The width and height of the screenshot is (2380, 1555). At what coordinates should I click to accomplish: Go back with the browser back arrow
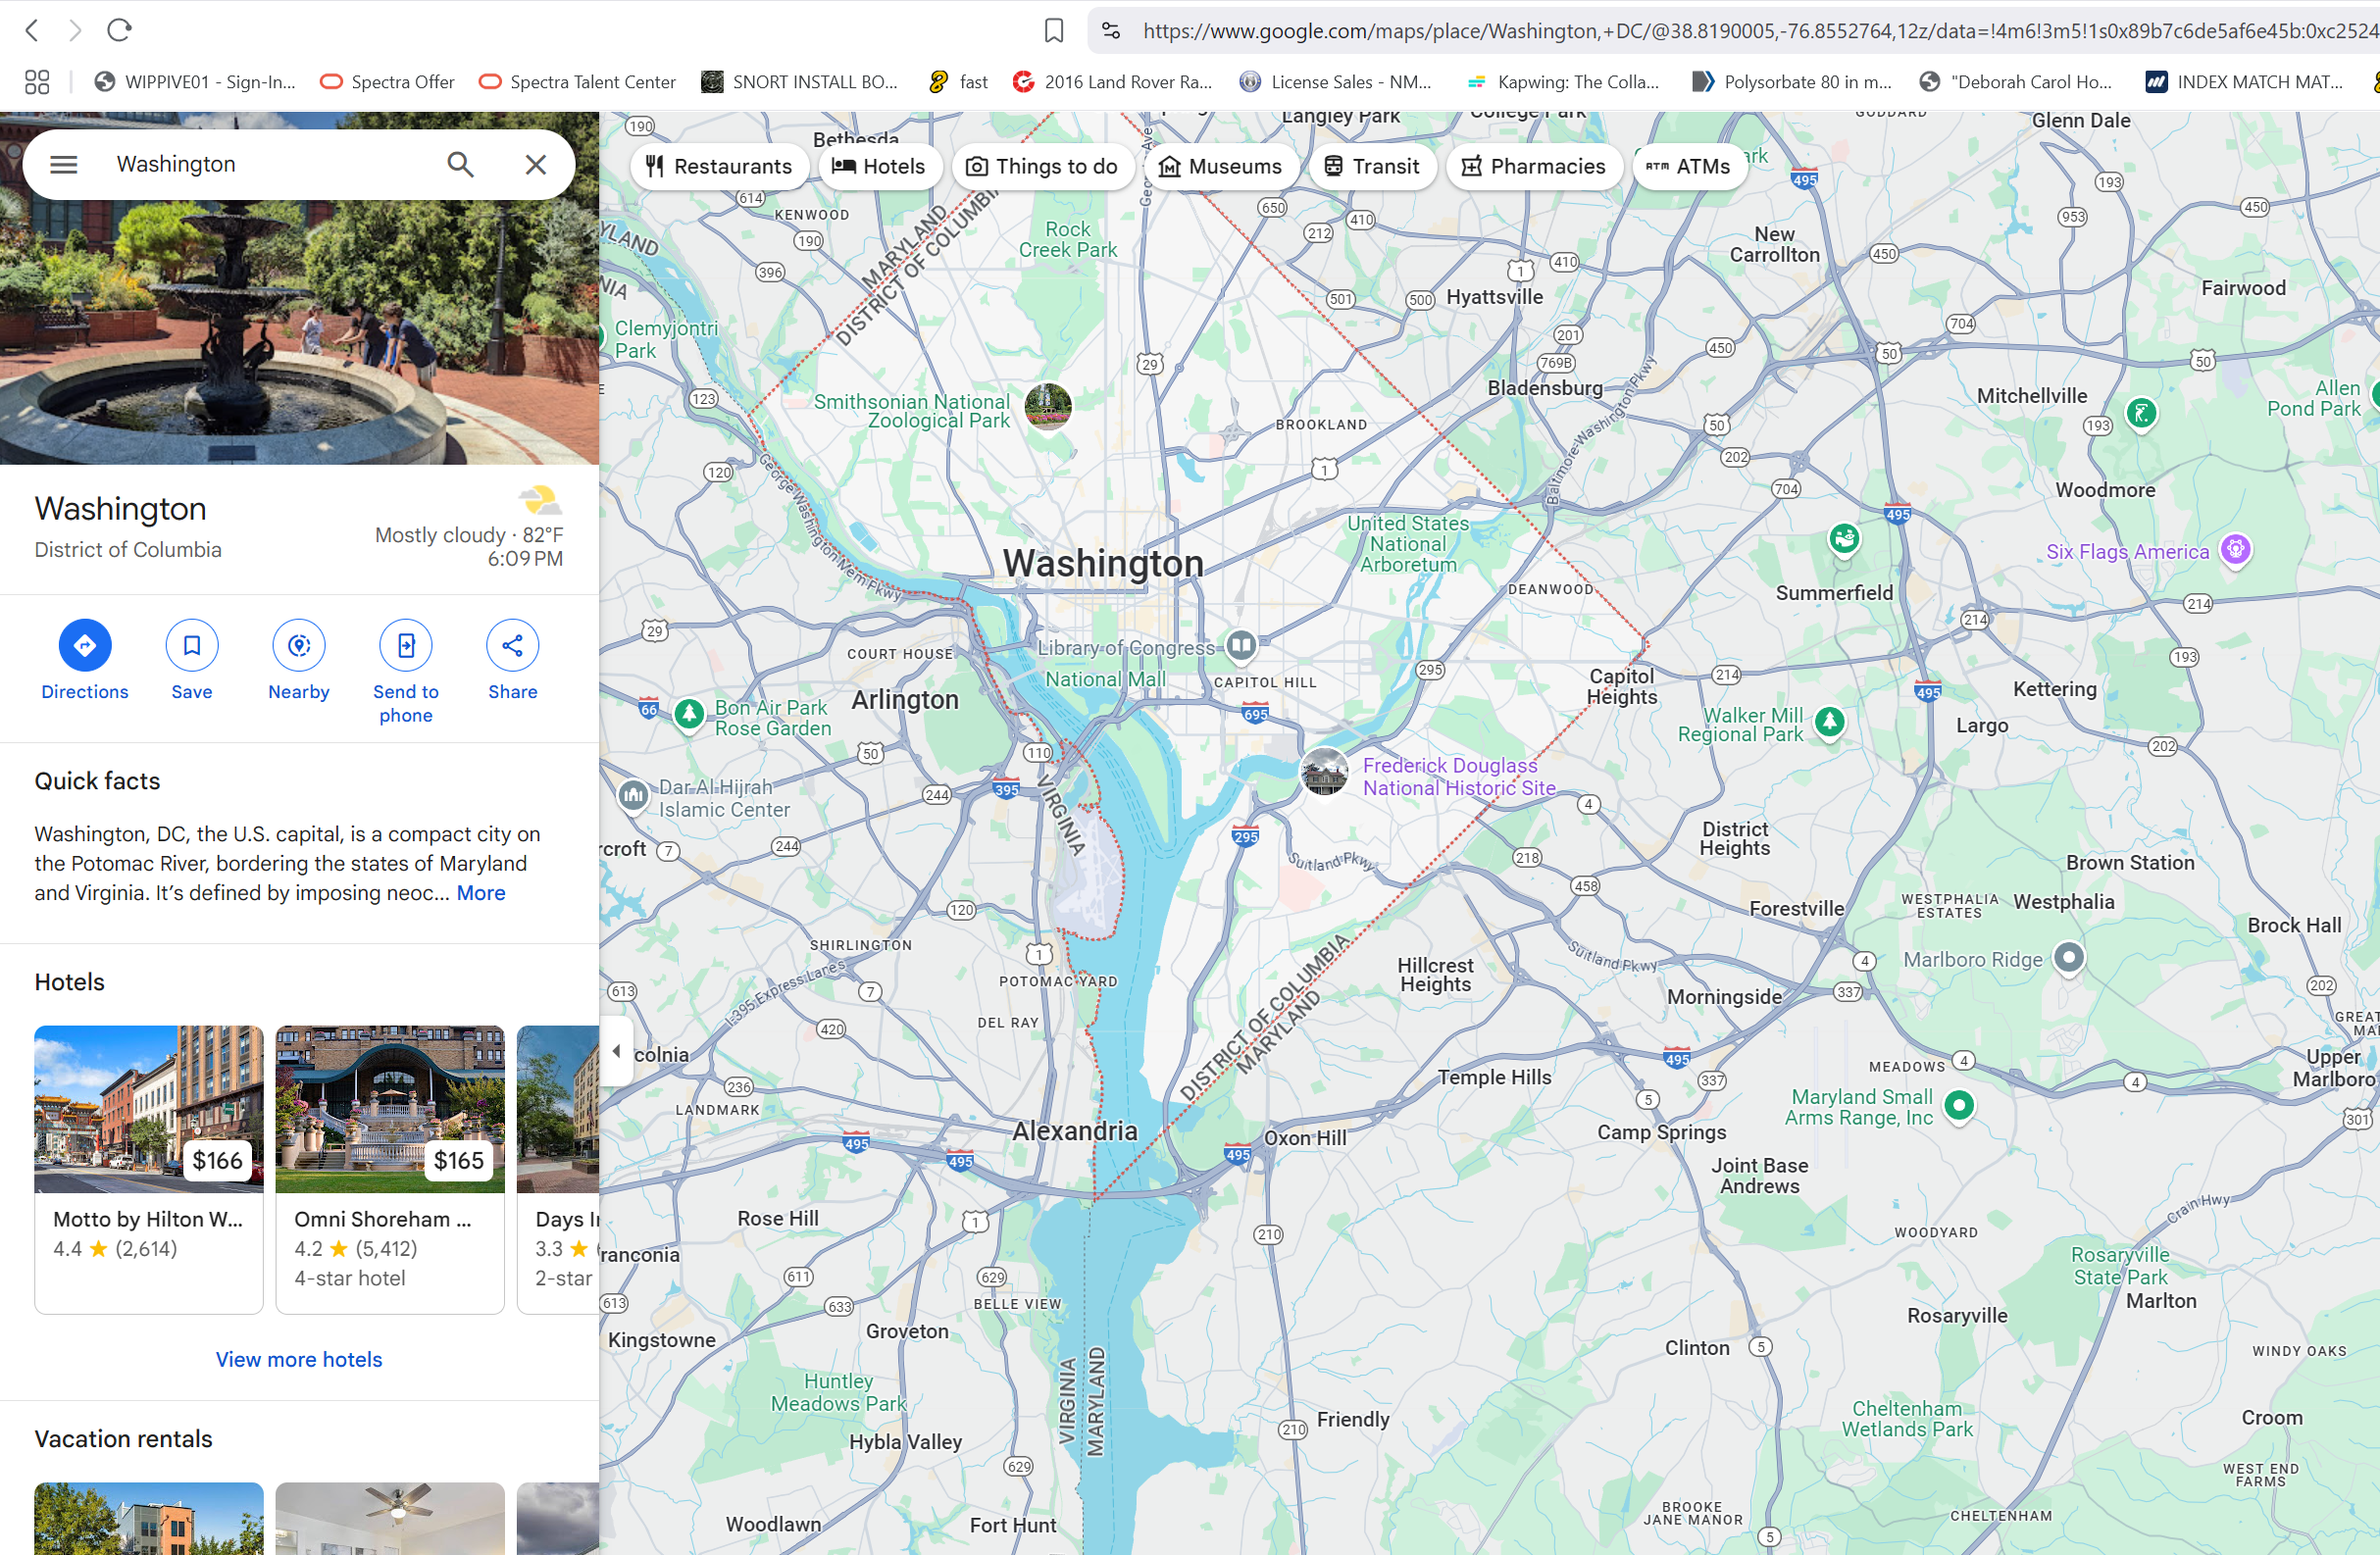coord(32,30)
